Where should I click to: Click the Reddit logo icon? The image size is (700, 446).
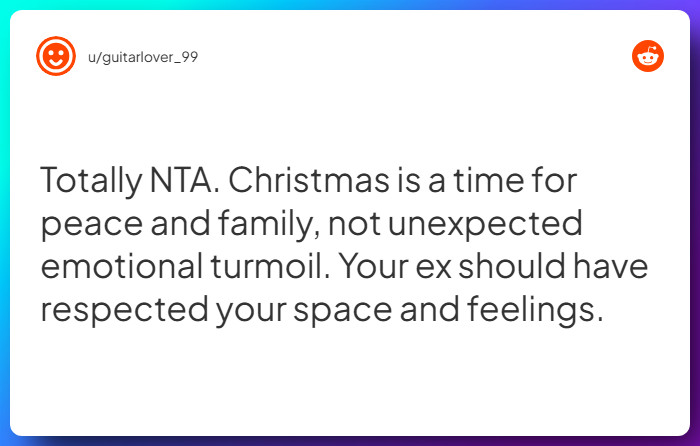click(648, 56)
